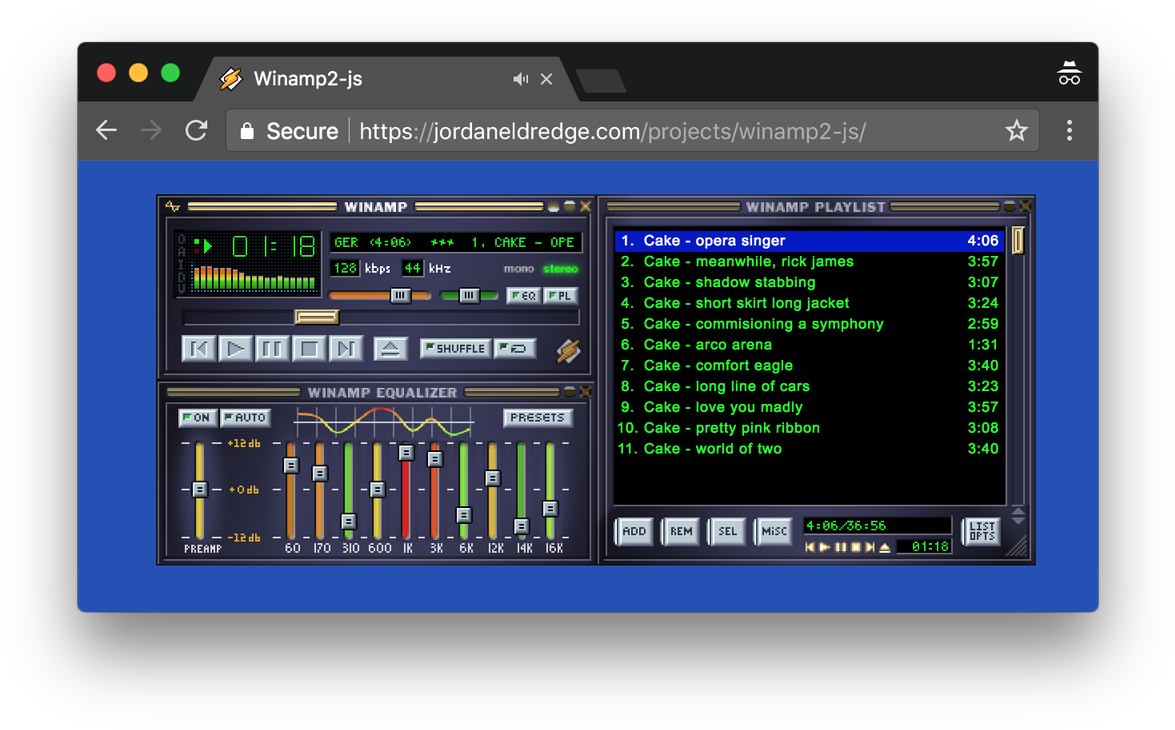Click the orange volume slider handle
The height and width of the screenshot is (730, 1175).
click(x=400, y=296)
